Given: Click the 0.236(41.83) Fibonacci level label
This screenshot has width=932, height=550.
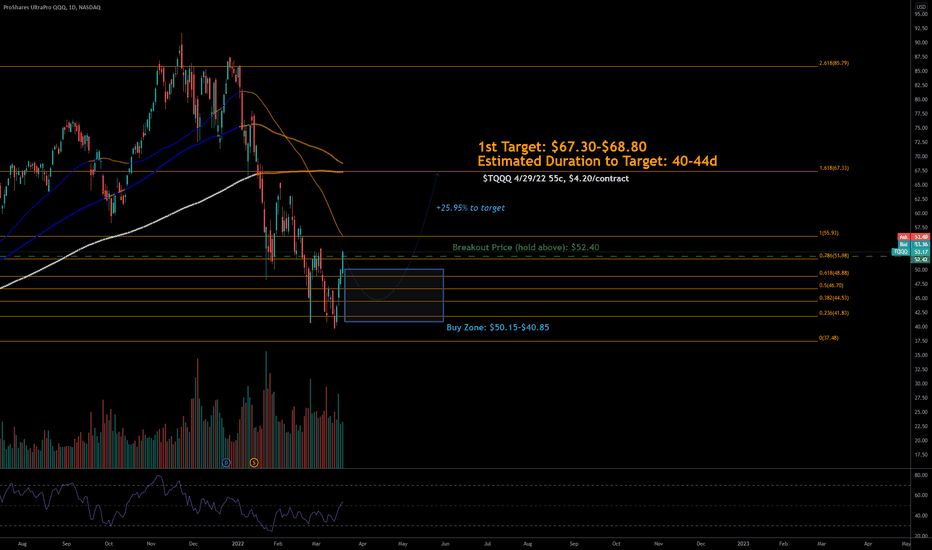Looking at the screenshot, I should coord(834,313).
